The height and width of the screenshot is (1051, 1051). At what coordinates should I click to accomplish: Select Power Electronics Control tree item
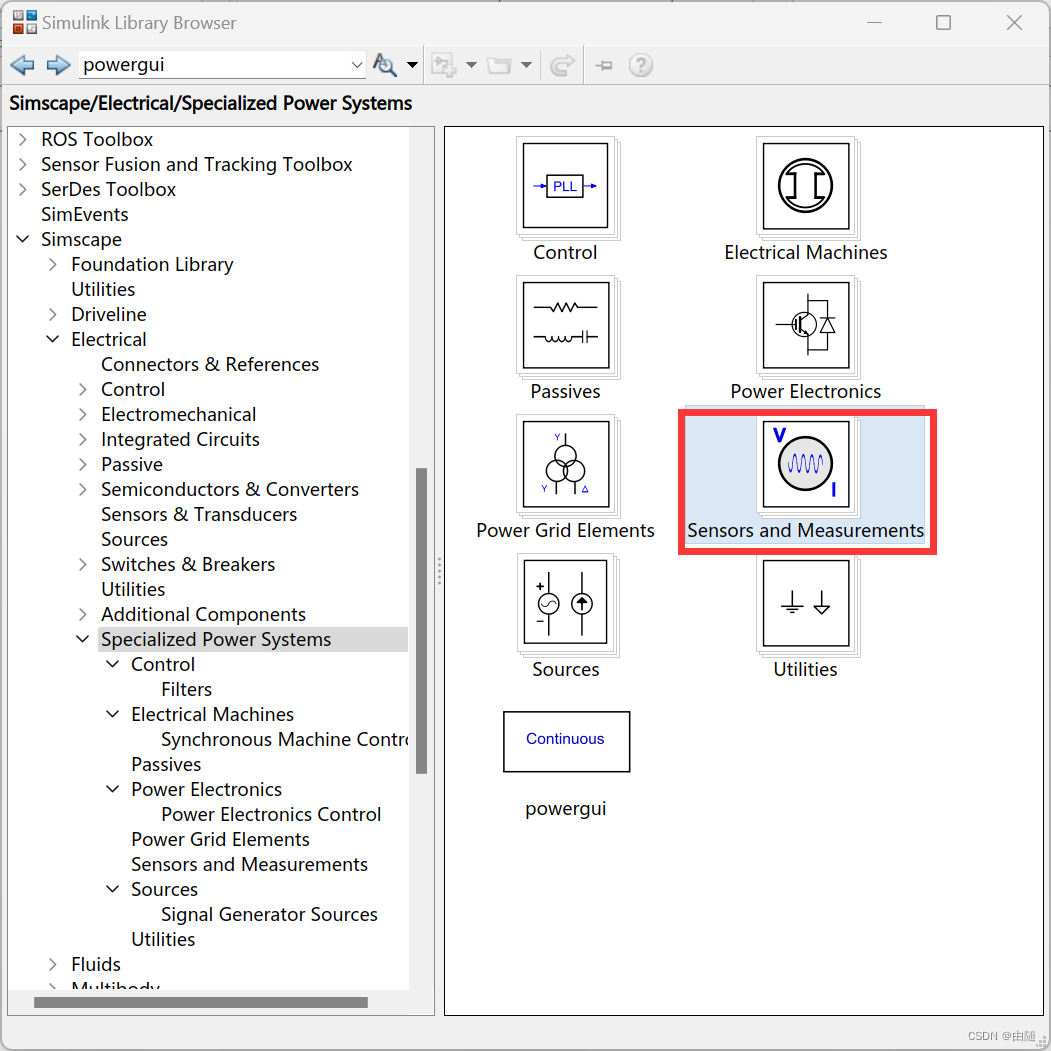(271, 814)
